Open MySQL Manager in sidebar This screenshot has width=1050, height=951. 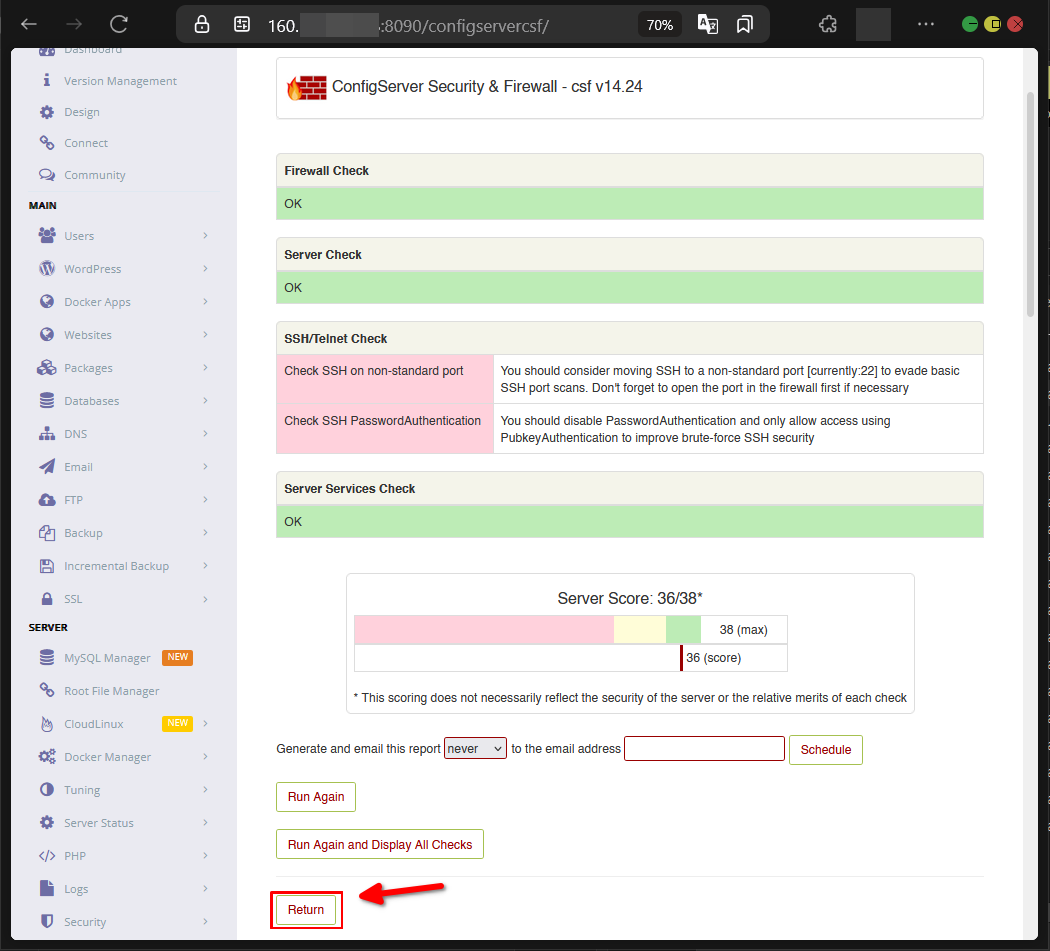[x=107, y=658]
